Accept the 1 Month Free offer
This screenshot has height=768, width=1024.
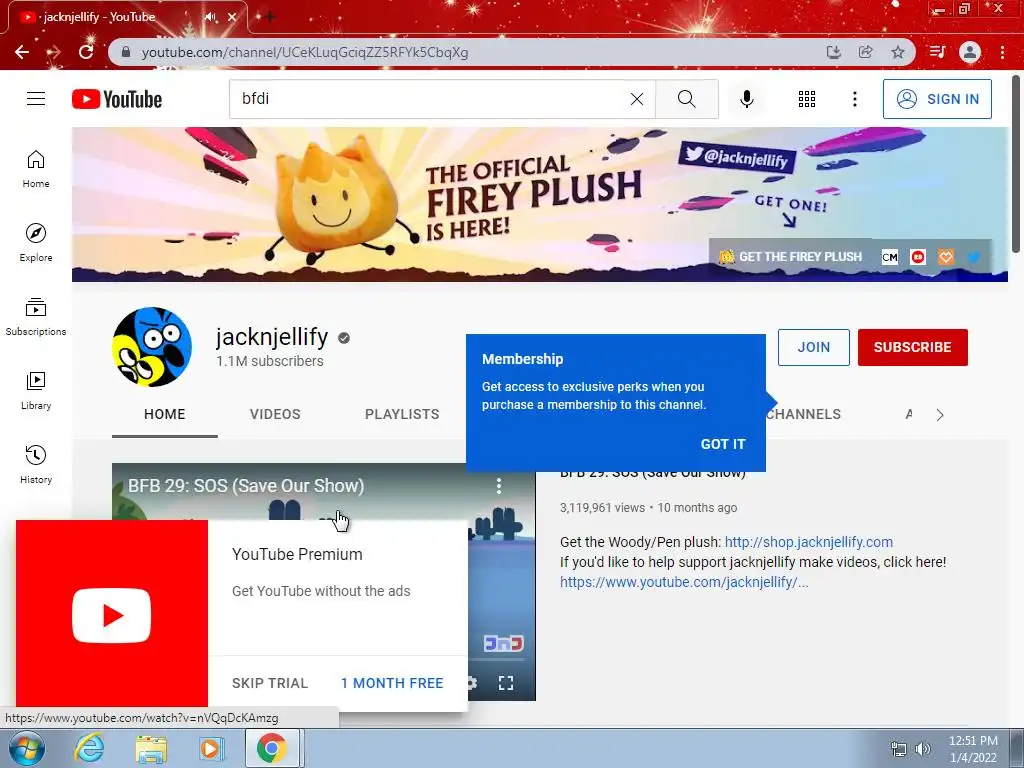(392, 683)
